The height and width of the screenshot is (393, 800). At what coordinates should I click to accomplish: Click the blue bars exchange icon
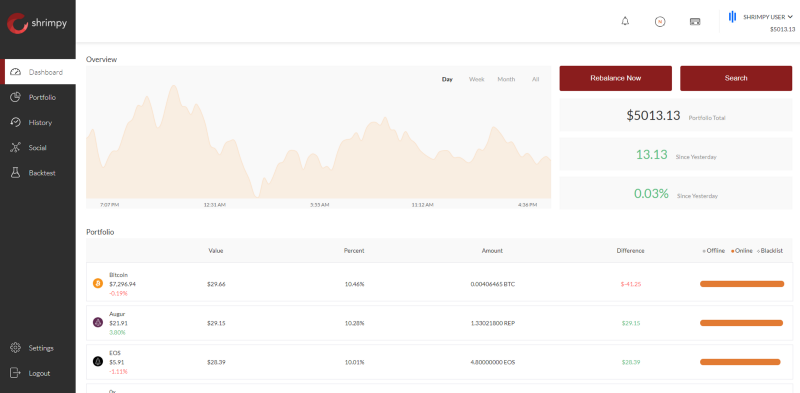(x=732, y=17)
